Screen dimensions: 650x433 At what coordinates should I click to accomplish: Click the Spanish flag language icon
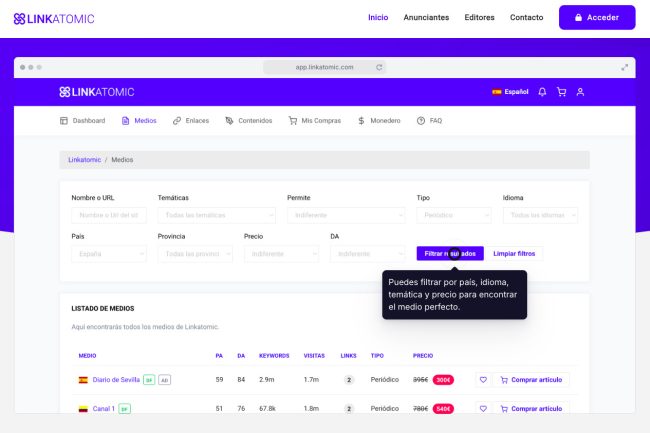[497, 92]
